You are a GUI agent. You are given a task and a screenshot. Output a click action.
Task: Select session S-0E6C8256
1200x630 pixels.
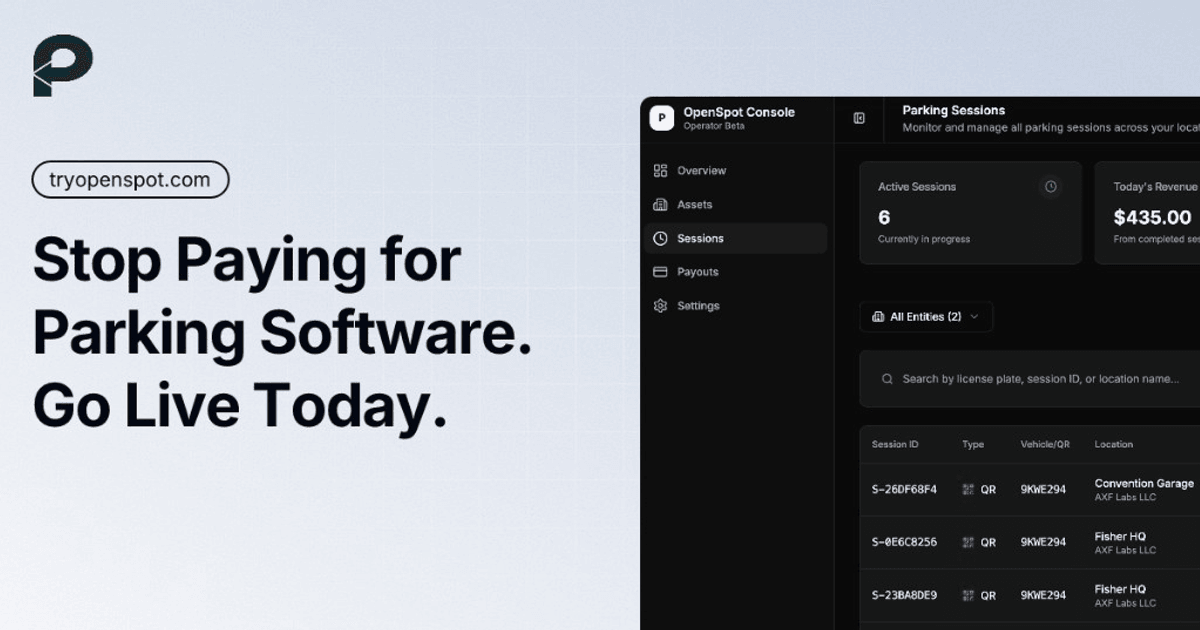click(905, 542)
